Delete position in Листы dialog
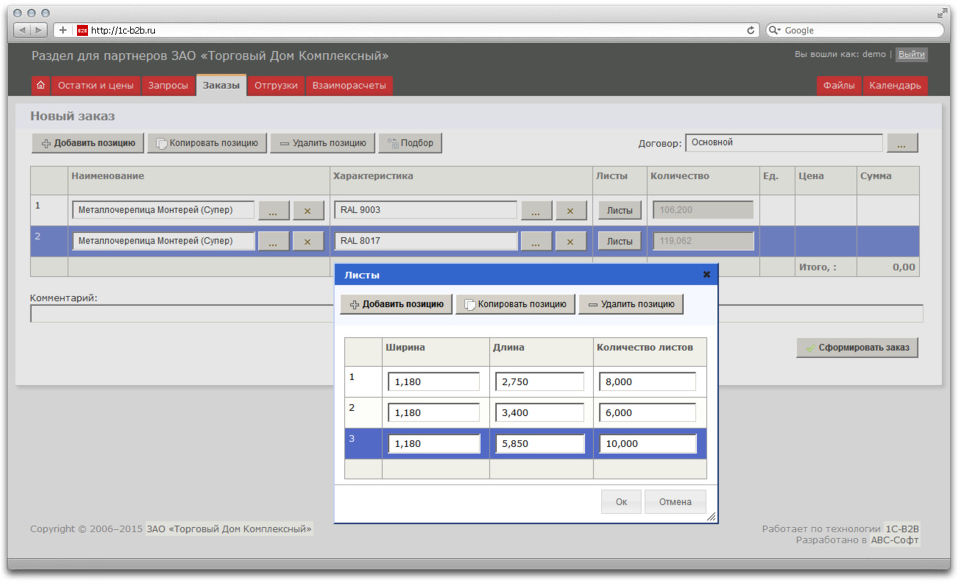 (631, 304)
